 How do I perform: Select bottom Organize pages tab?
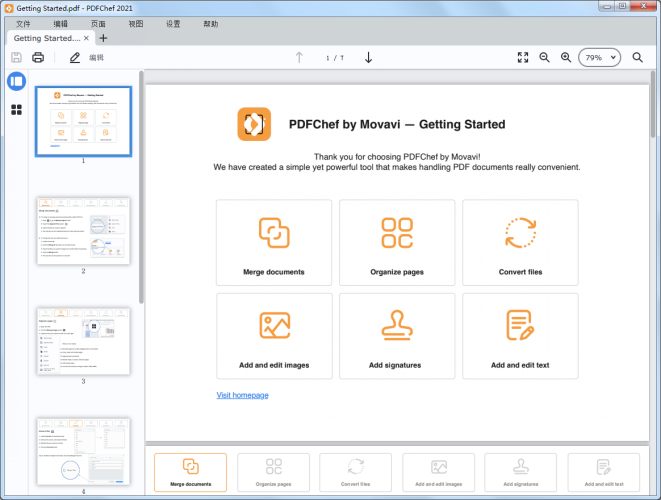(273, 472)
